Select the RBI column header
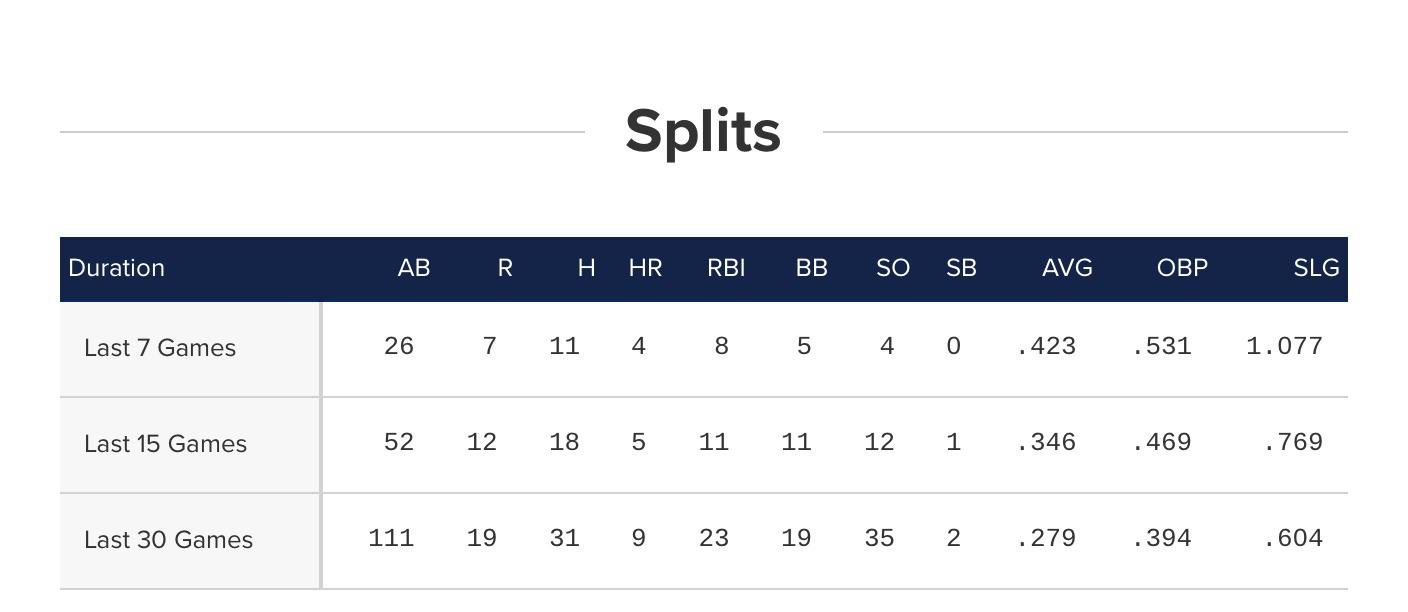This screenshot has width=1408, height=612. pos(726,268)
